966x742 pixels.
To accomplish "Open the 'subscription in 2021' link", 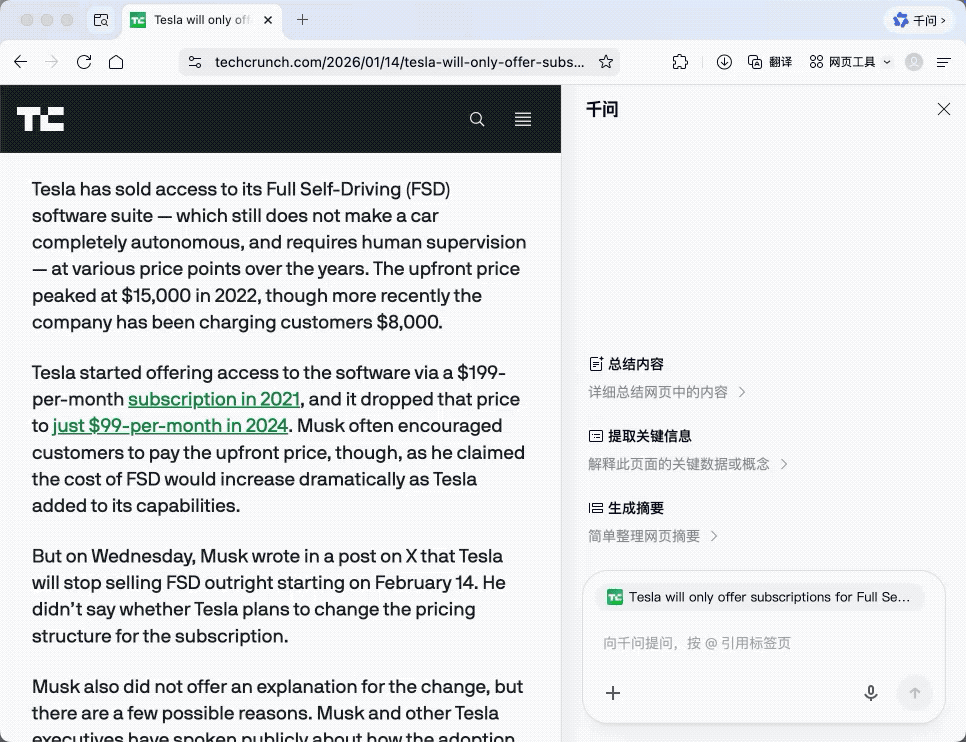I will 214,399.
